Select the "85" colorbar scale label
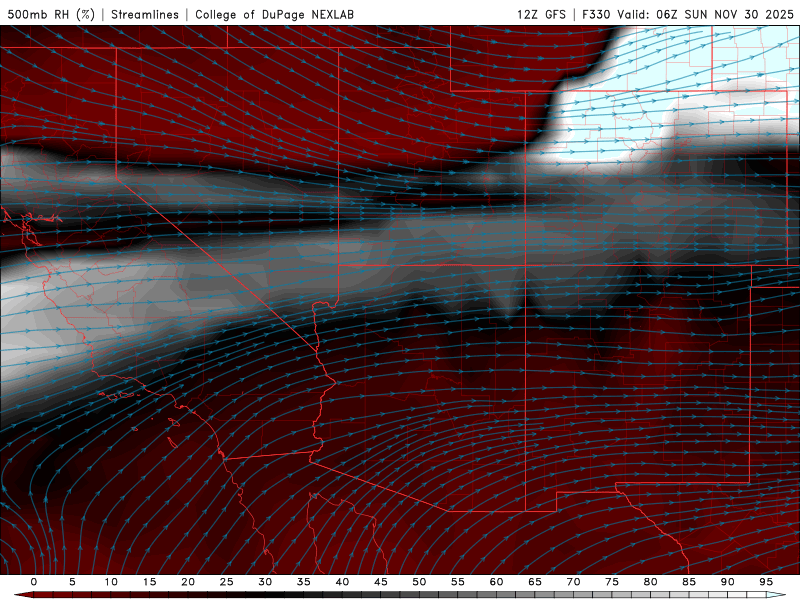The height and width of the screenshot is (600, 800). click(689, 582)
